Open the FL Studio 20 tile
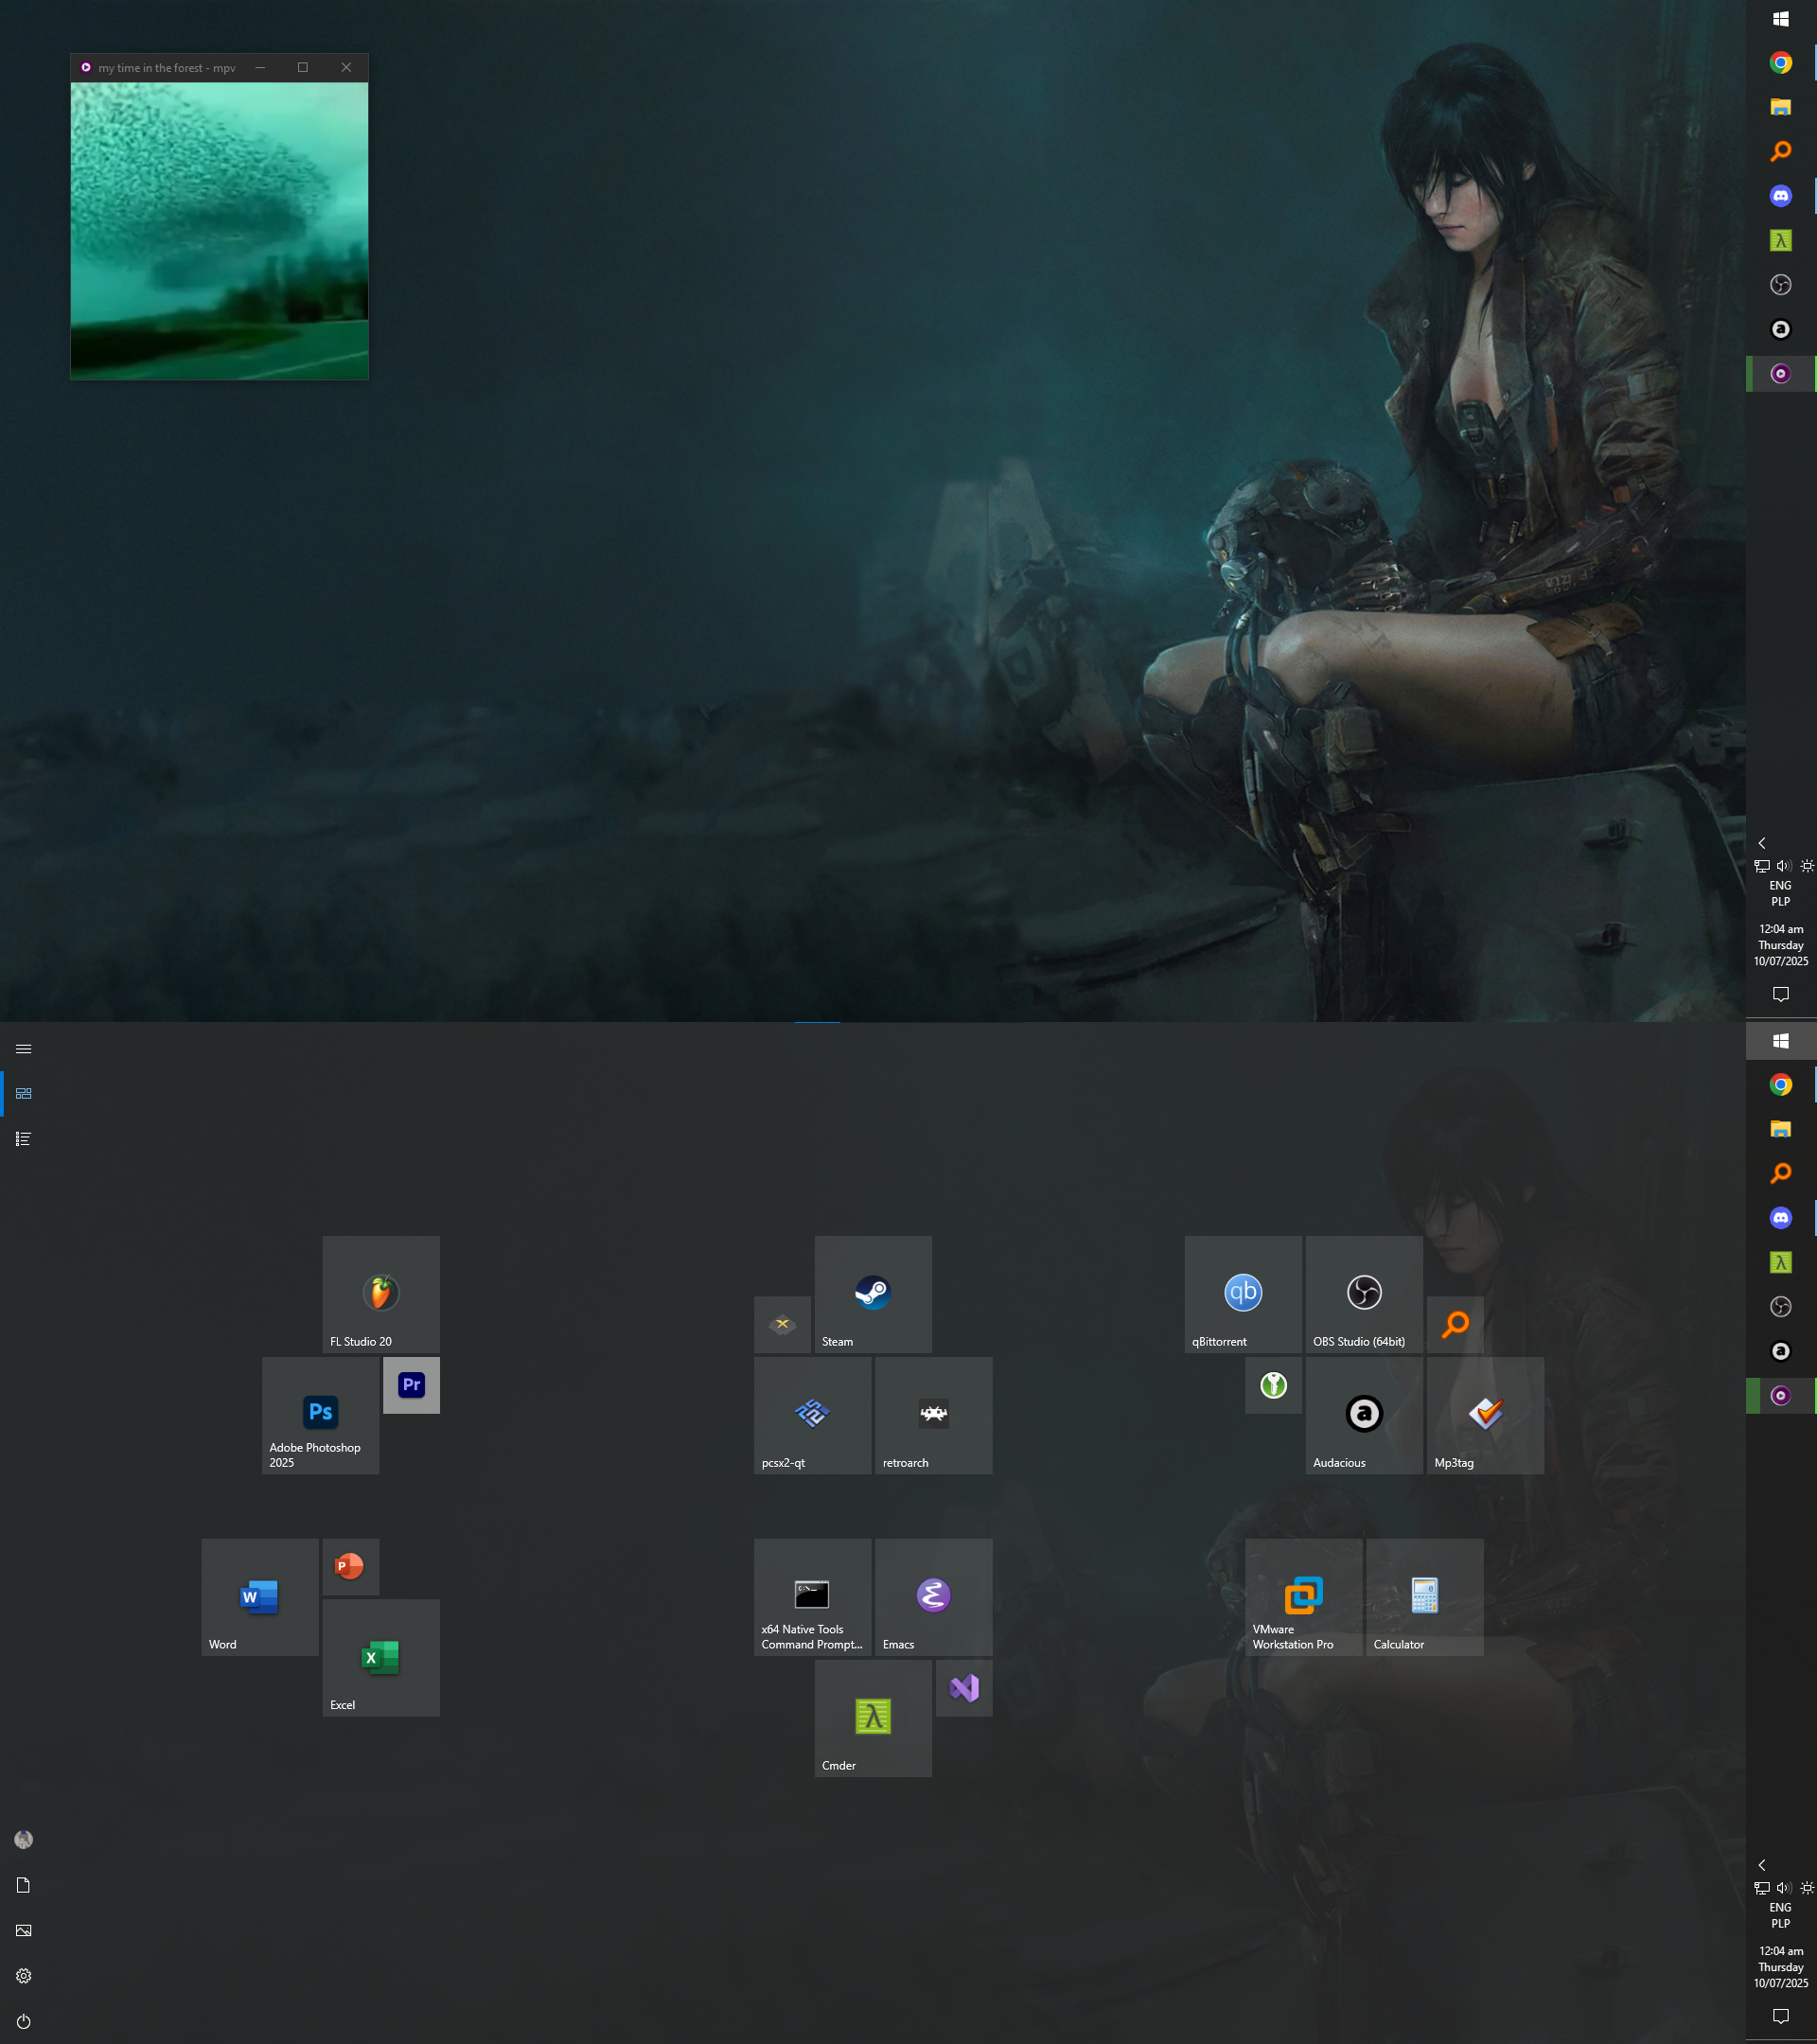 [381, 1294]
